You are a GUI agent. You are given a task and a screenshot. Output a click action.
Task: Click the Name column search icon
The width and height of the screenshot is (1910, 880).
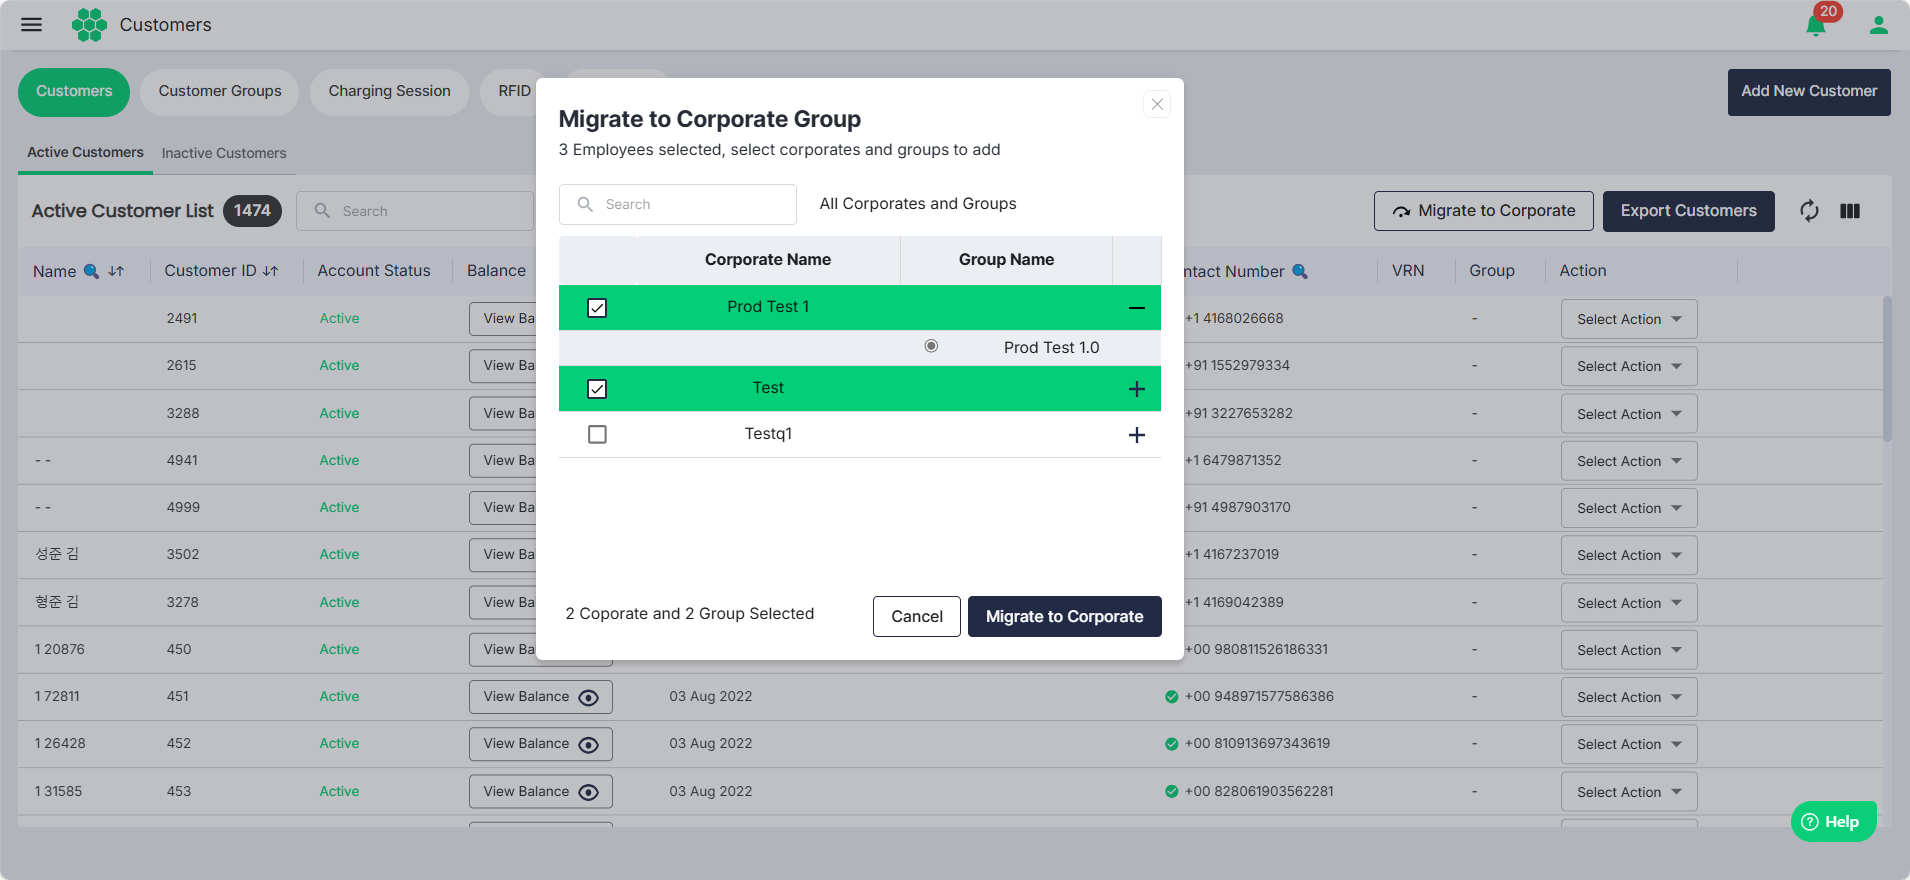pyautogui.click(x=91, y=271)
